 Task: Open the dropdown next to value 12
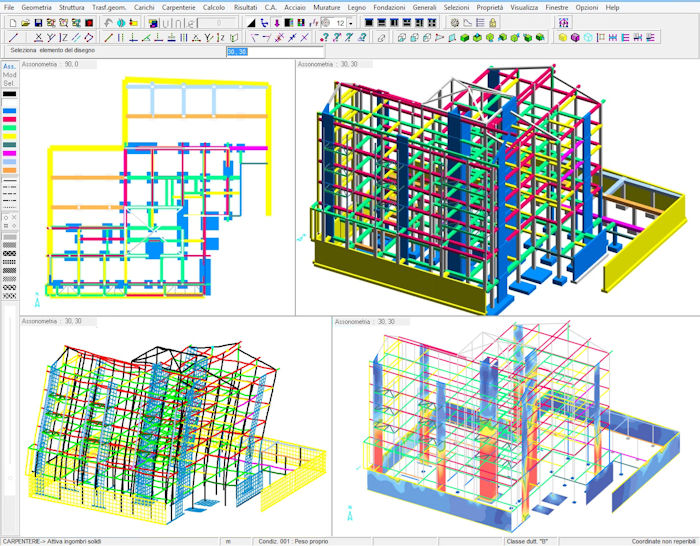[x=352, y=22]
